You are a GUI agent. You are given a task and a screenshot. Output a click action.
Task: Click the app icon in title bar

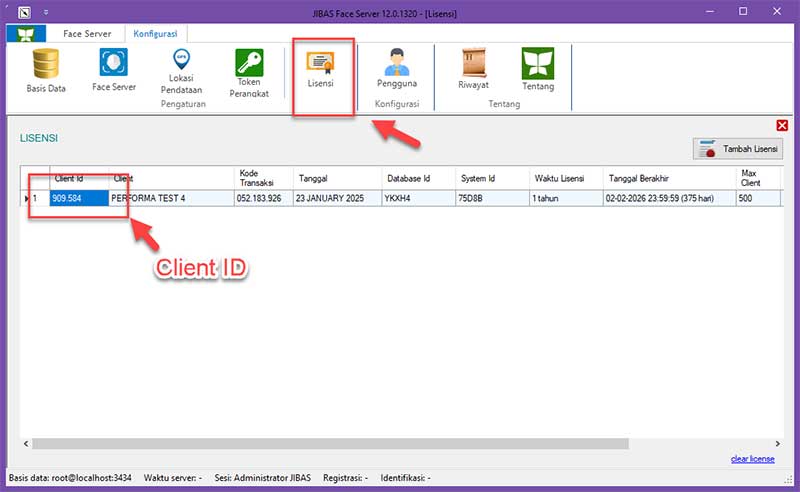(24, 12)
